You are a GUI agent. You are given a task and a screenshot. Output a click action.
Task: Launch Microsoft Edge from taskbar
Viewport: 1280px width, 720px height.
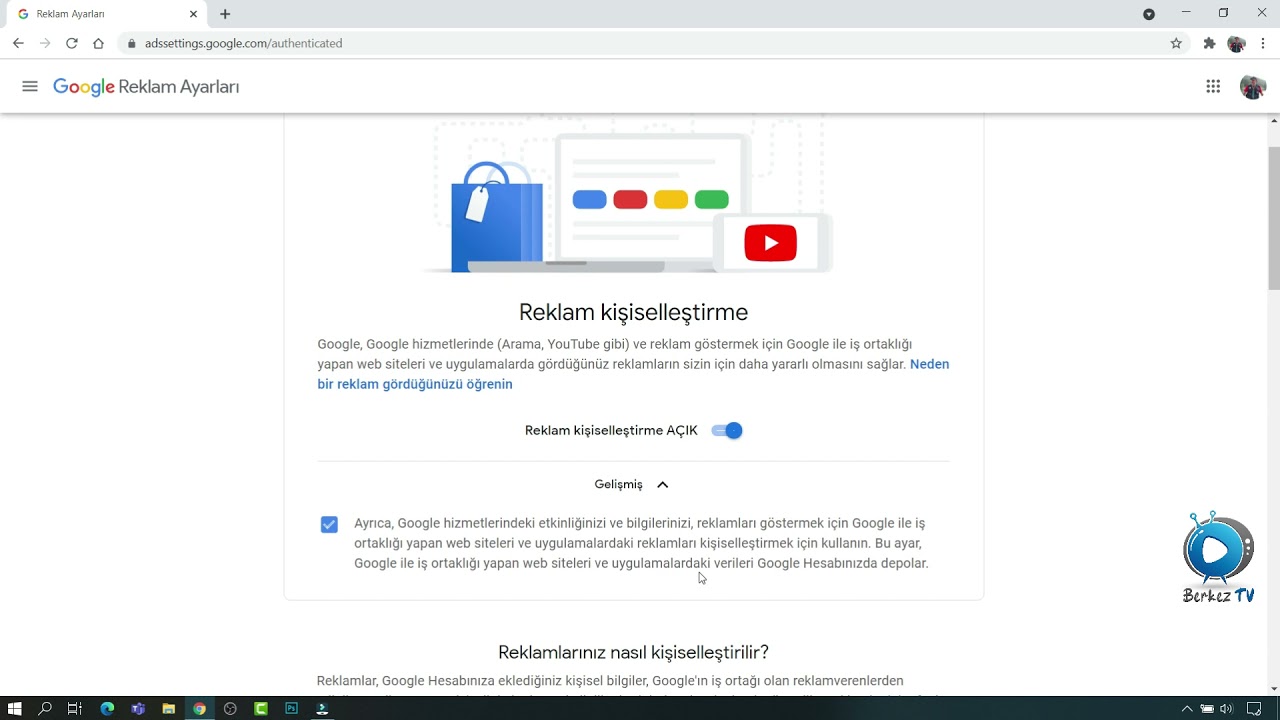(x=107, y=709)
